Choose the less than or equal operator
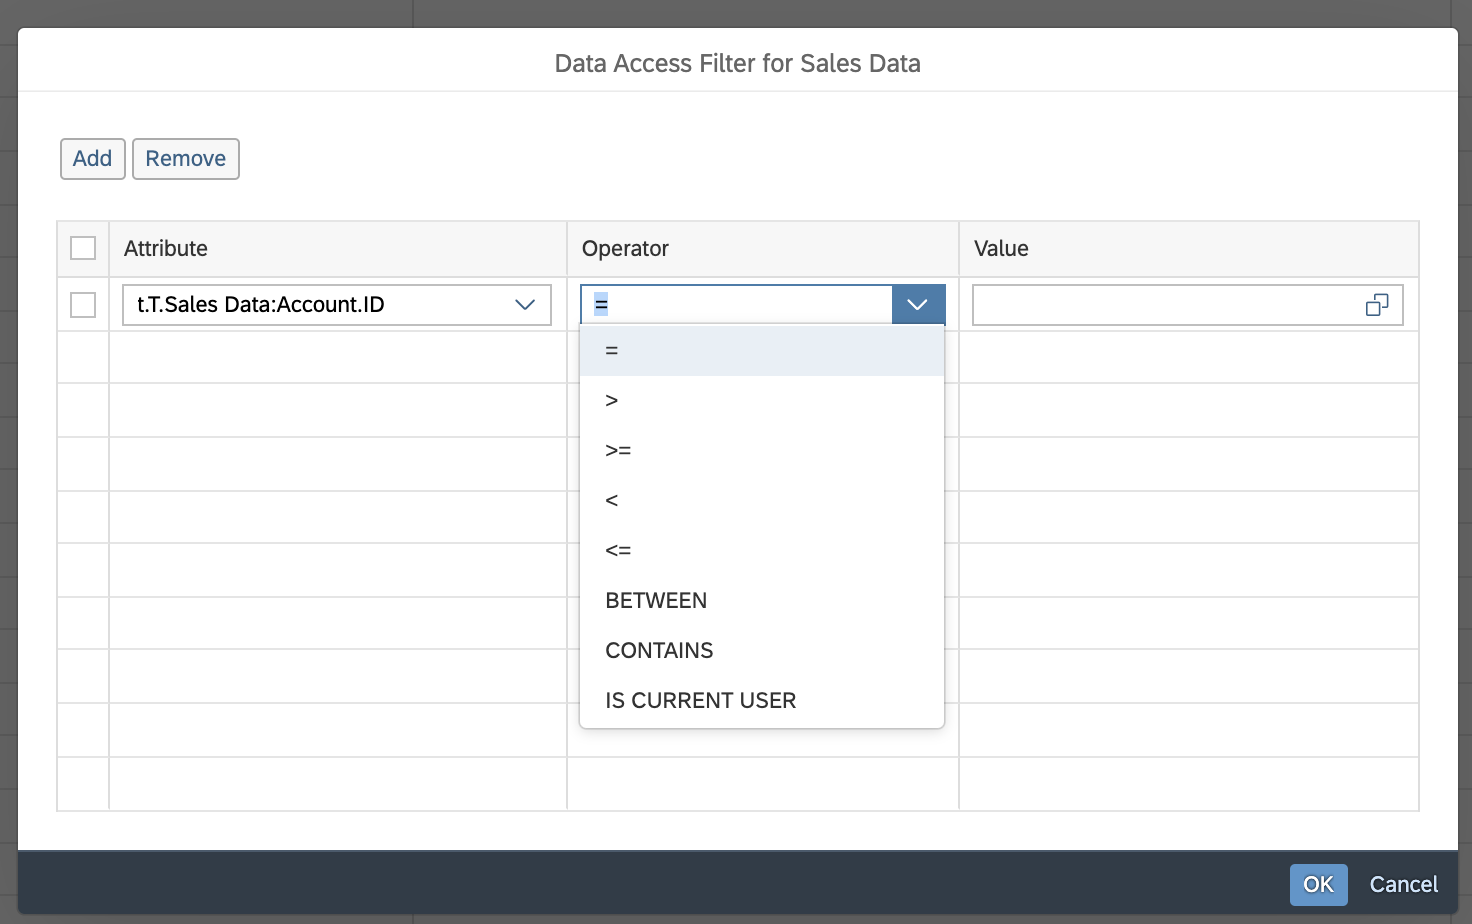1472x924 pixels. pos(618,551)
